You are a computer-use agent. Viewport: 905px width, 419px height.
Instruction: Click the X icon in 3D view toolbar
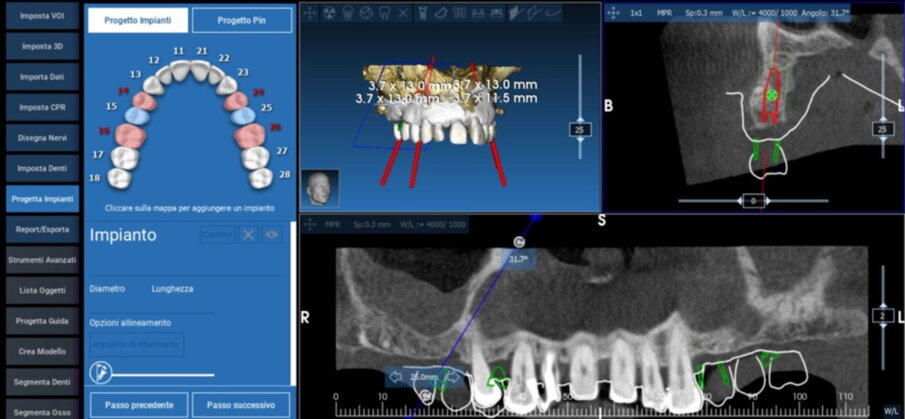402,13
